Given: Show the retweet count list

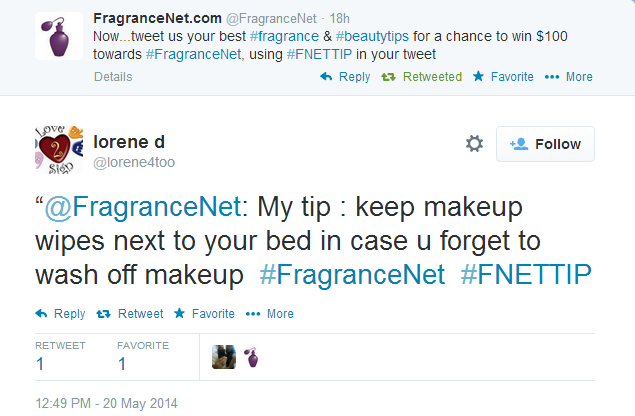Looking at the screenshot, I should pos(60,356).
